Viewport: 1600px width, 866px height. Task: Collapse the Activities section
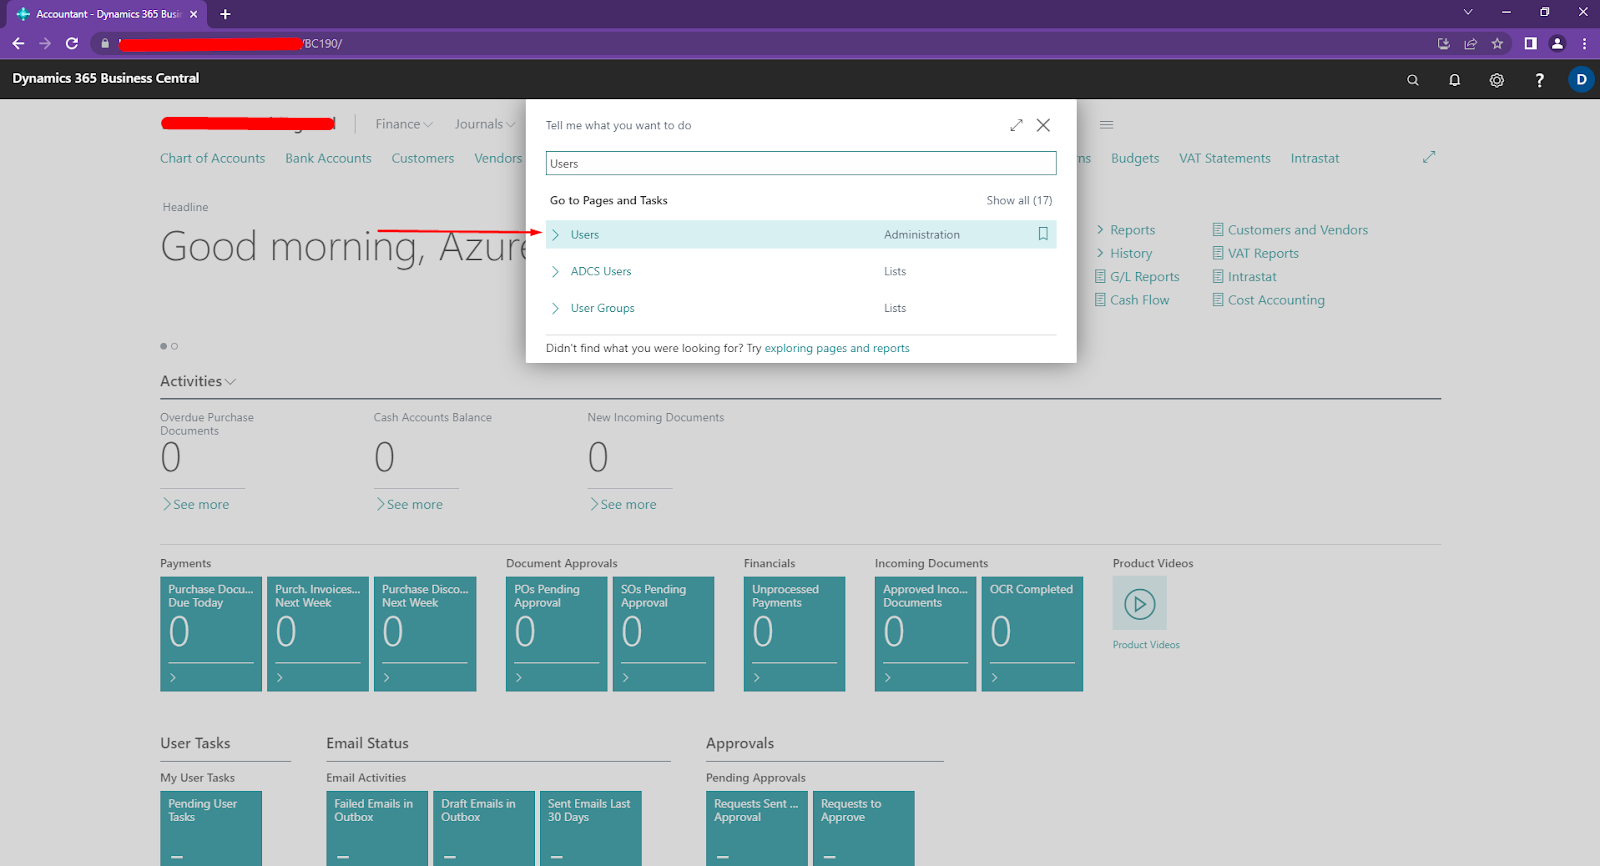[x=198, y=381]
